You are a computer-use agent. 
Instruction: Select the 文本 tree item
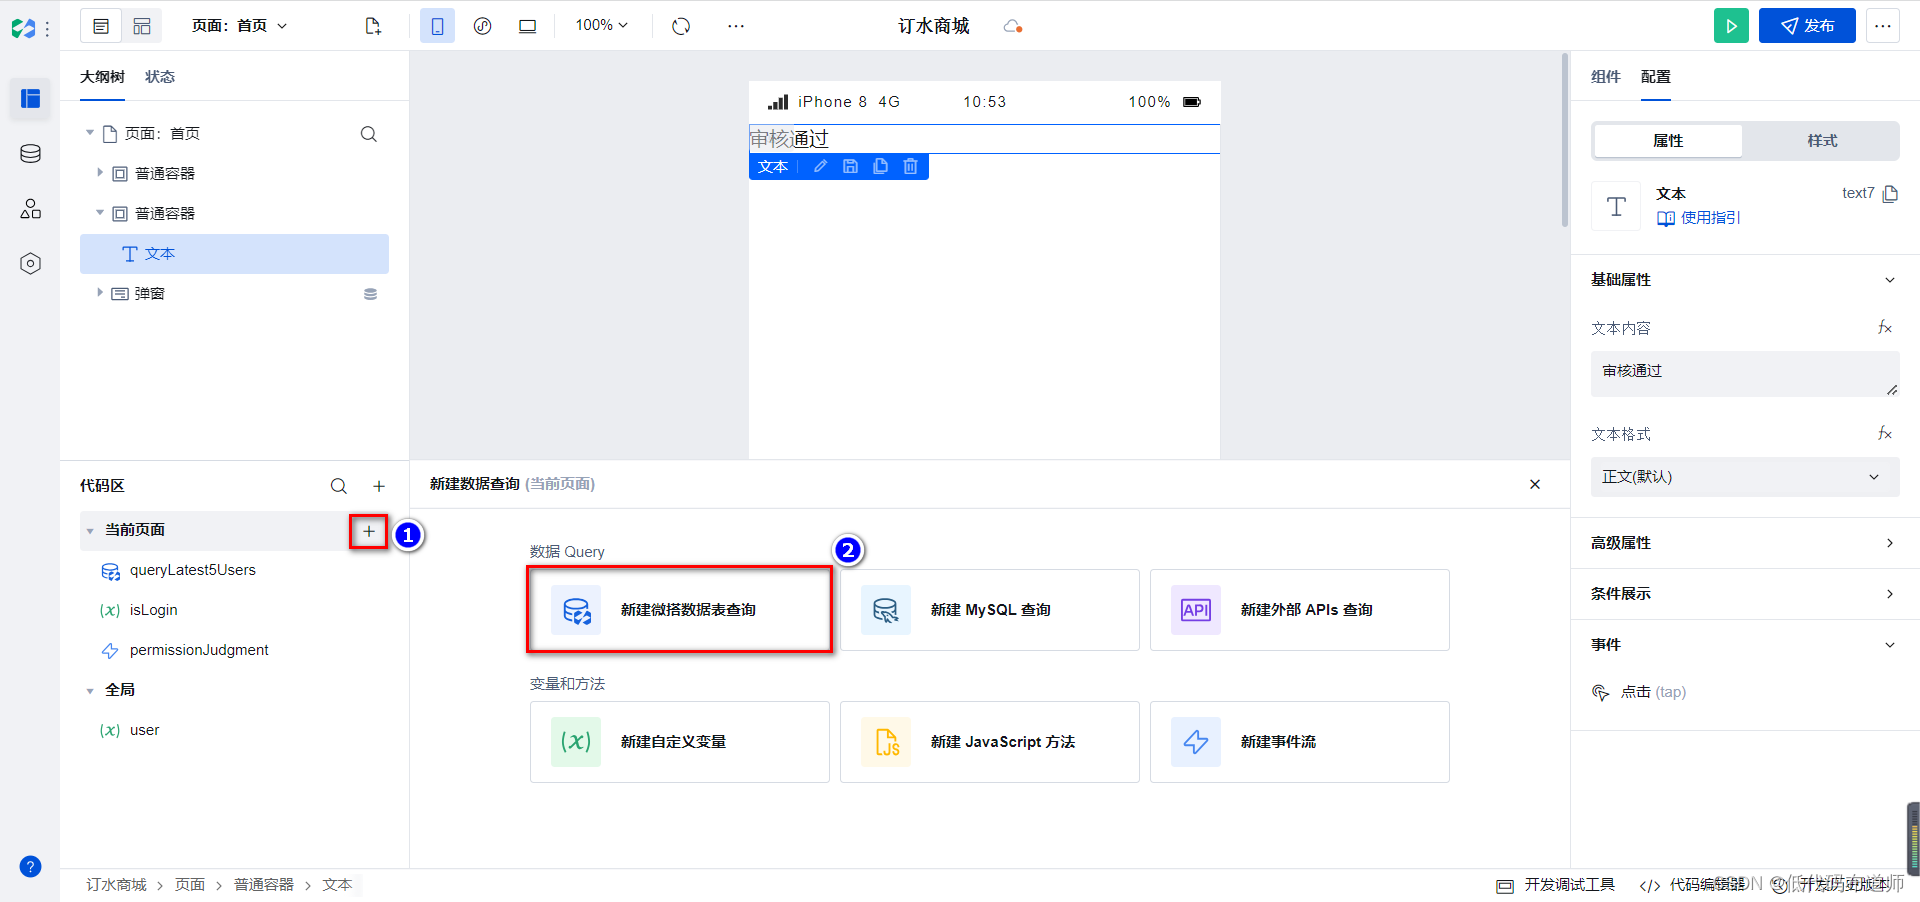[234, 254]
